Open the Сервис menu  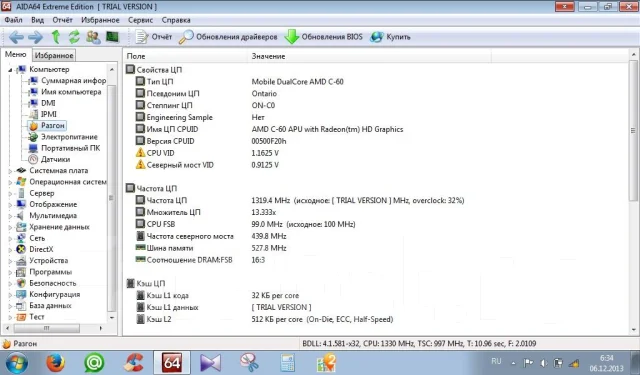pos(140,20)
